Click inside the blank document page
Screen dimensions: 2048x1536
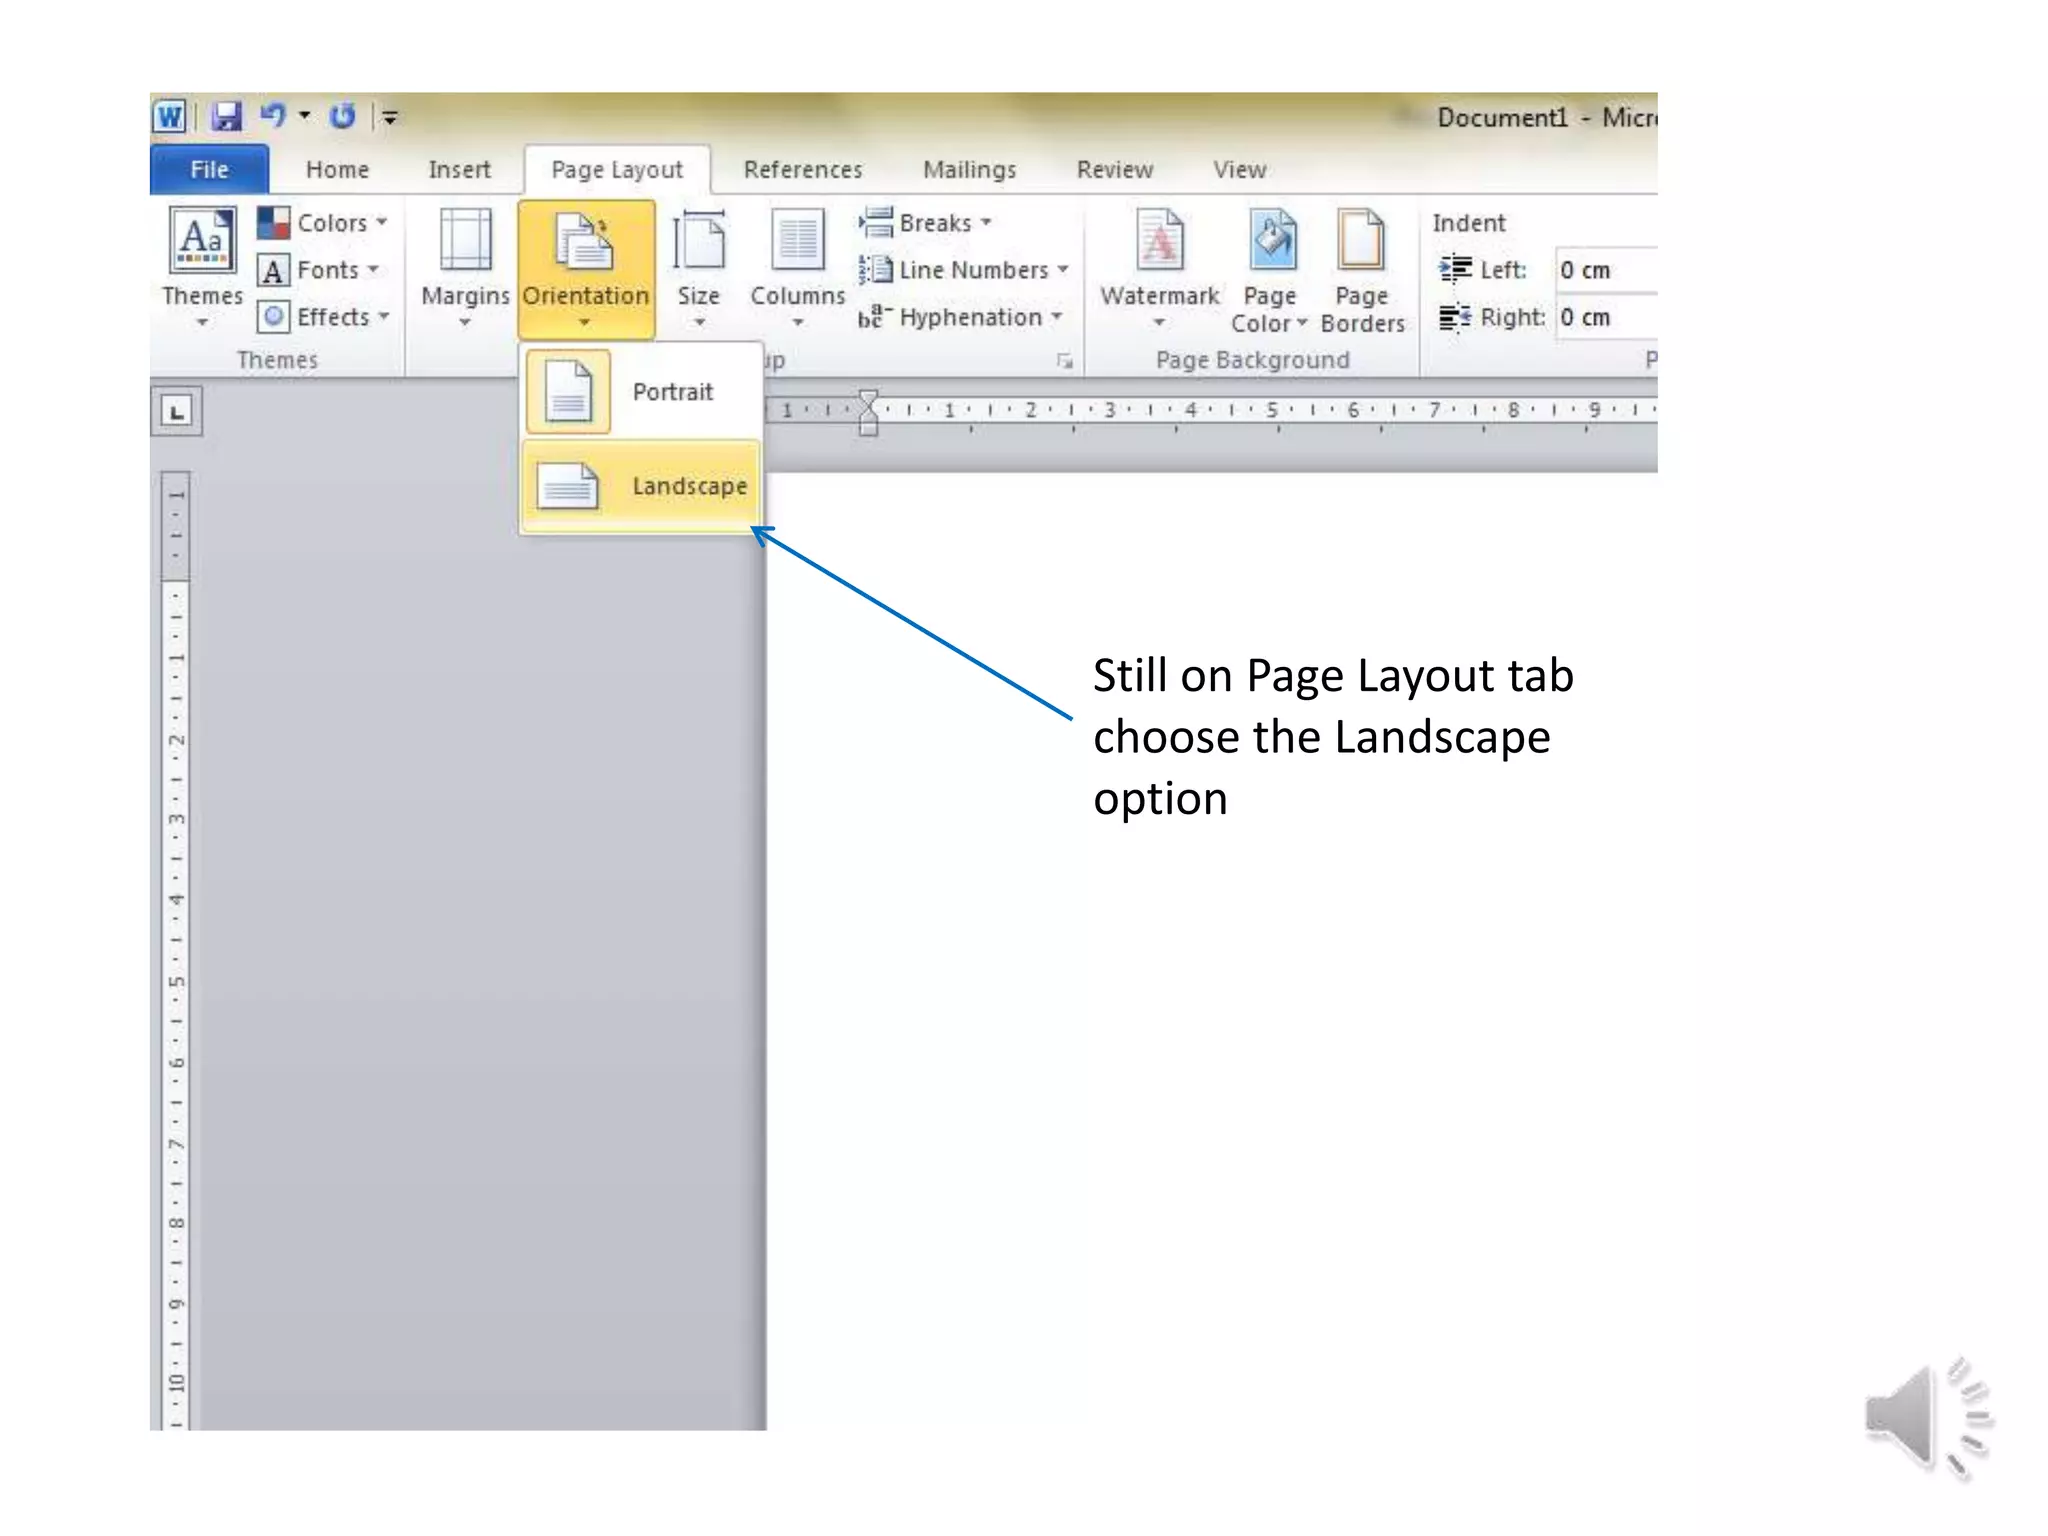point(1210,950)
